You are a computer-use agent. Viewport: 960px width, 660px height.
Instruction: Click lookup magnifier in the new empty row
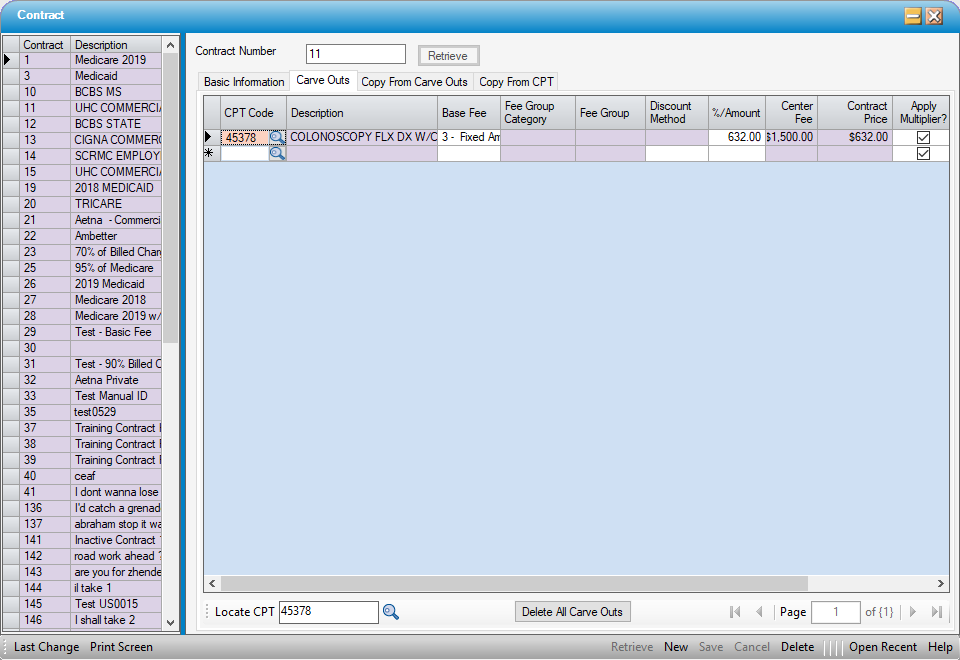pos(277,154)
